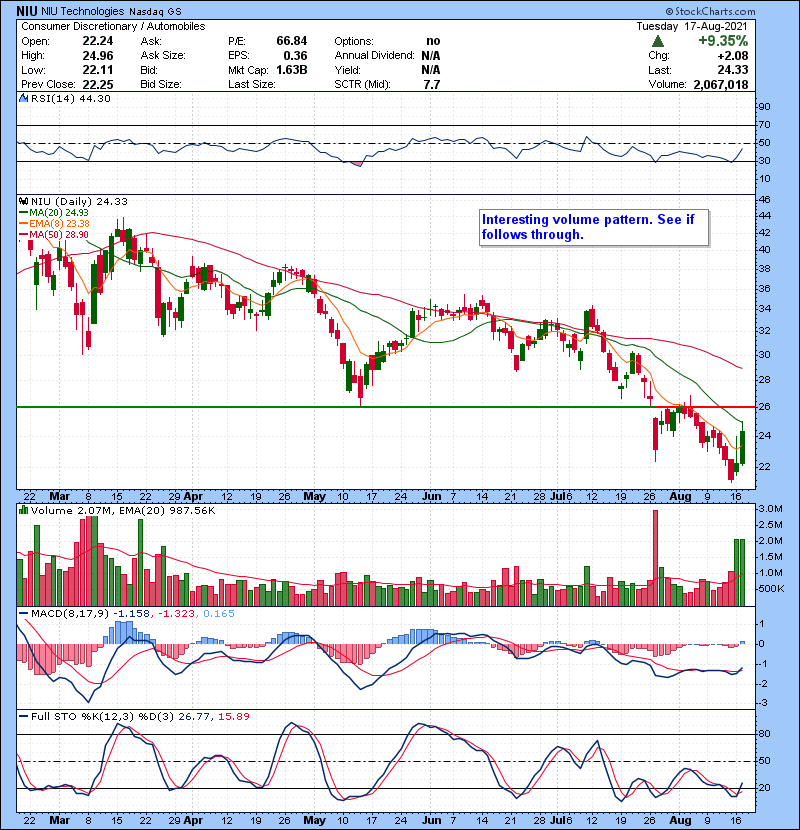
Task: Click the Volume bar chart icon
Action: (23, 510)
